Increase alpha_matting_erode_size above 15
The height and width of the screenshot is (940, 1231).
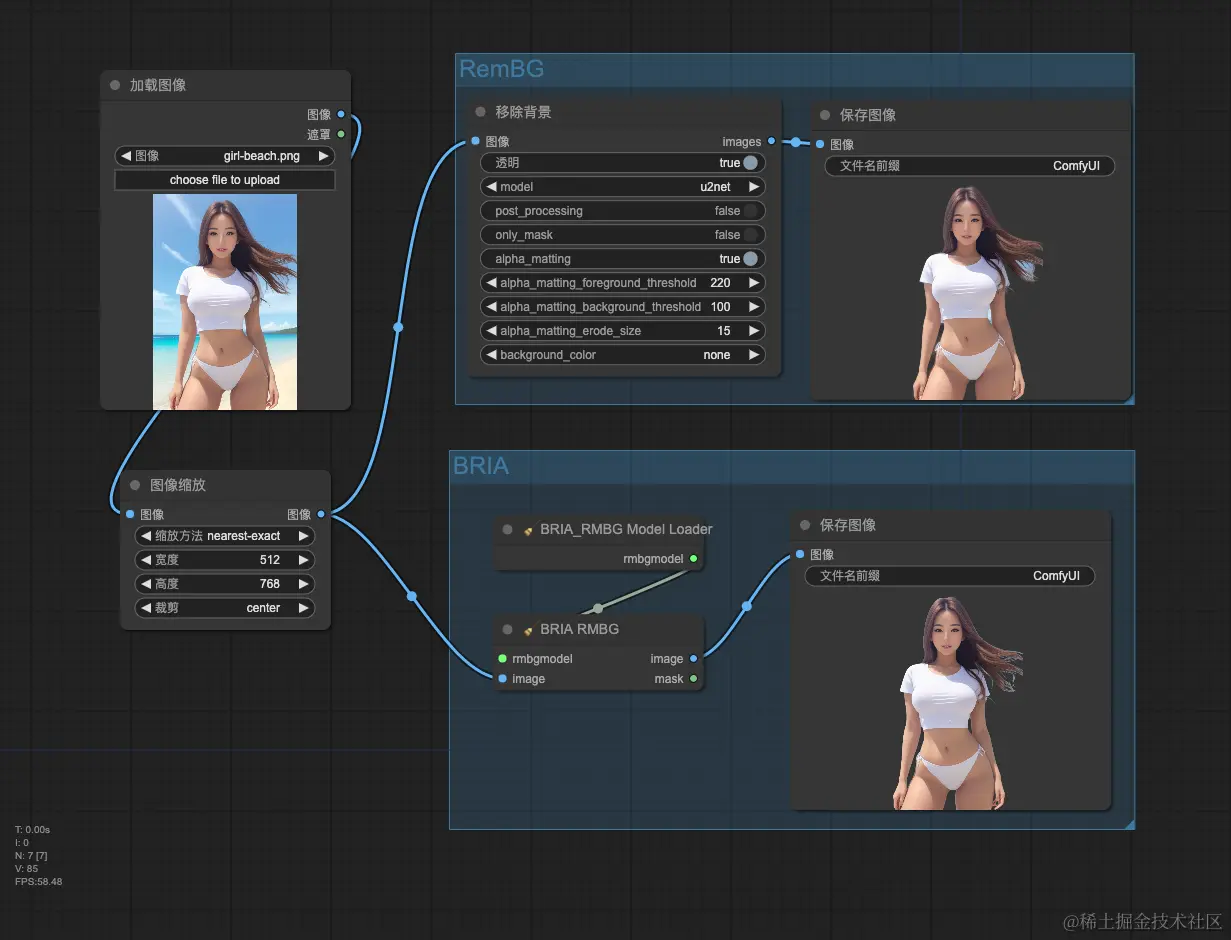pos(754,331)
